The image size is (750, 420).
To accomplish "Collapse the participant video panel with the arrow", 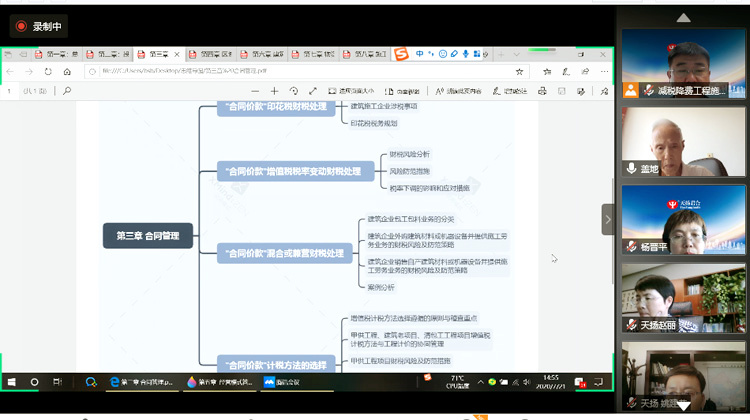I will 607,219.
